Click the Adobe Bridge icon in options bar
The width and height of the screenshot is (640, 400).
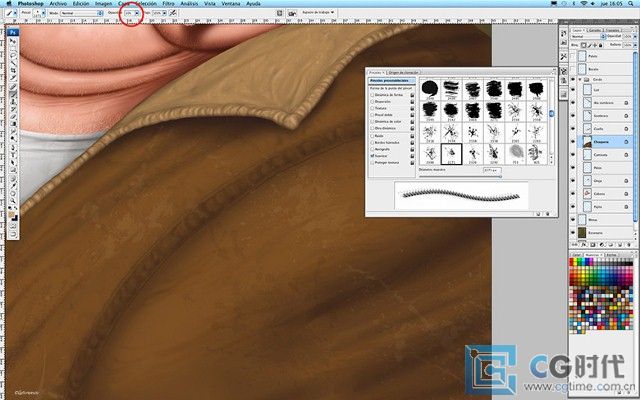click(x=292, y=13)
